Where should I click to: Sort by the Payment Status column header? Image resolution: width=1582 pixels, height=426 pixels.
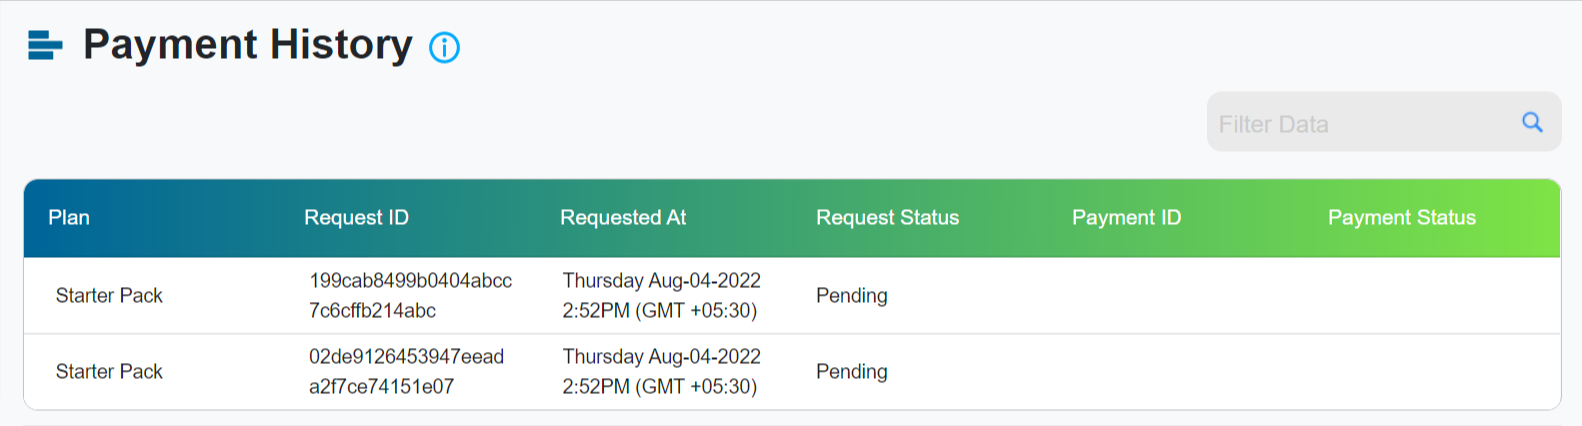(x=1401, y=217)
